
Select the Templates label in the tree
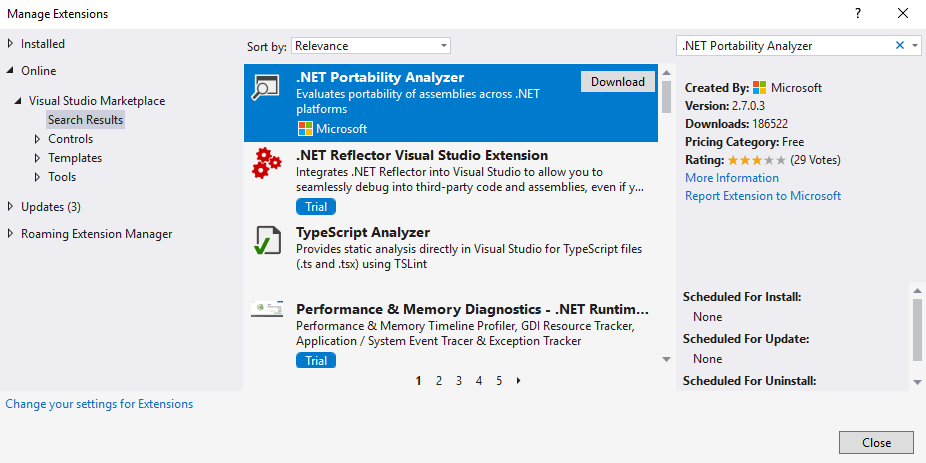(75, 158)
